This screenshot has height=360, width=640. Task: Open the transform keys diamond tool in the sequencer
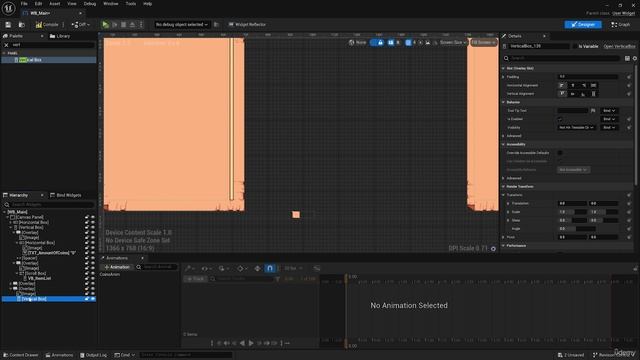pyautogui.click(x=241, y=268)
